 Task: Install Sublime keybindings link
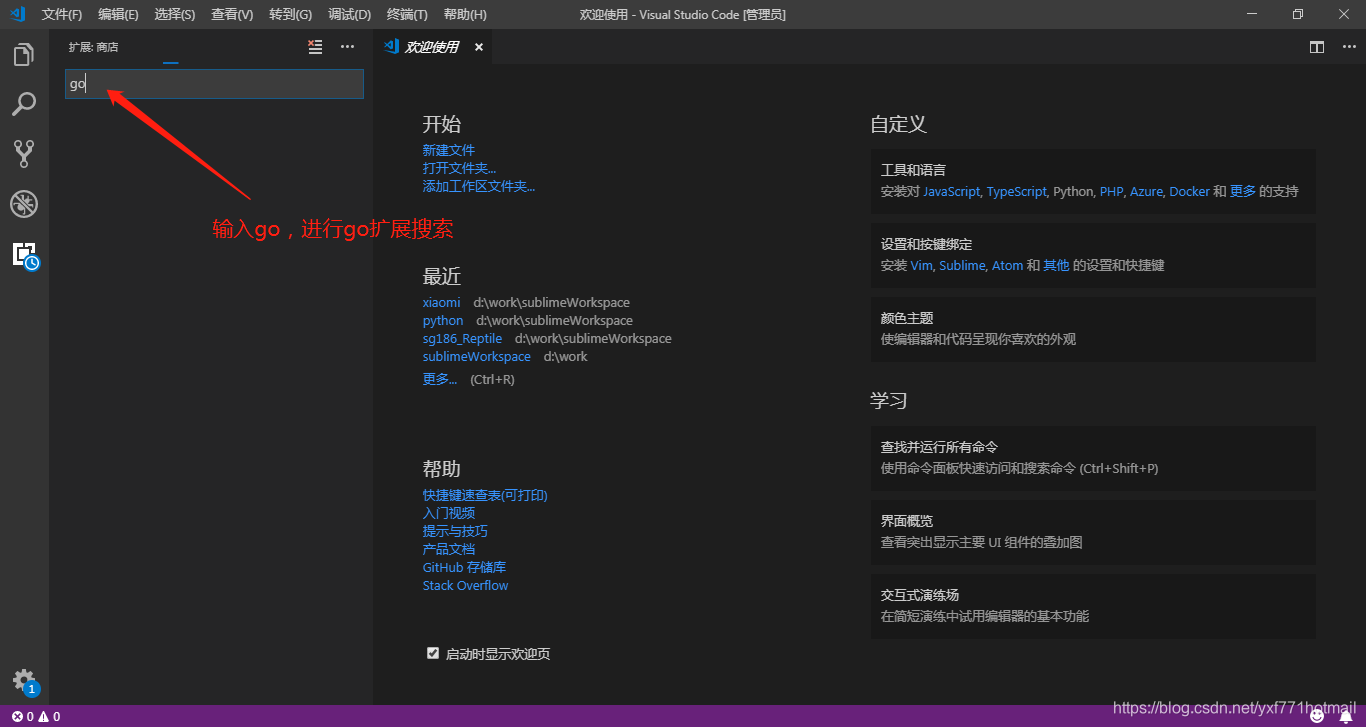pyautogui.click(x=962, y=265)
